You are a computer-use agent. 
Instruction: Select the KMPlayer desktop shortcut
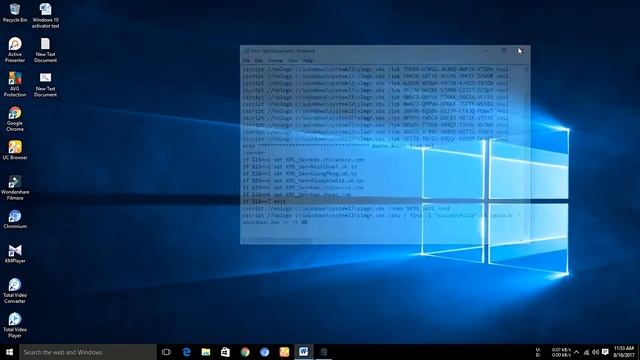pos(15,253)
